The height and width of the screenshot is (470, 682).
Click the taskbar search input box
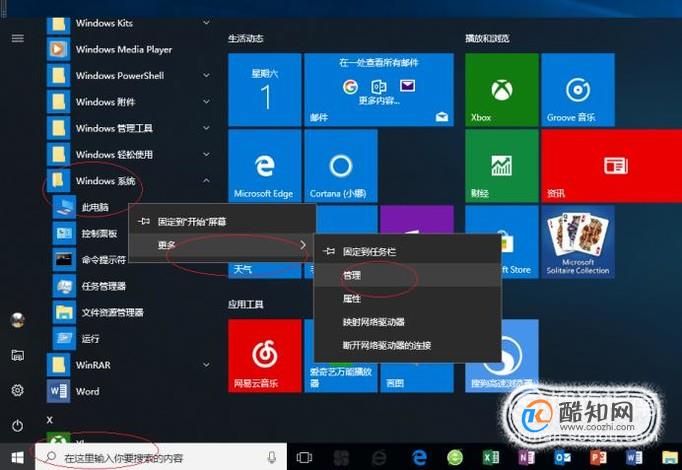161,457
